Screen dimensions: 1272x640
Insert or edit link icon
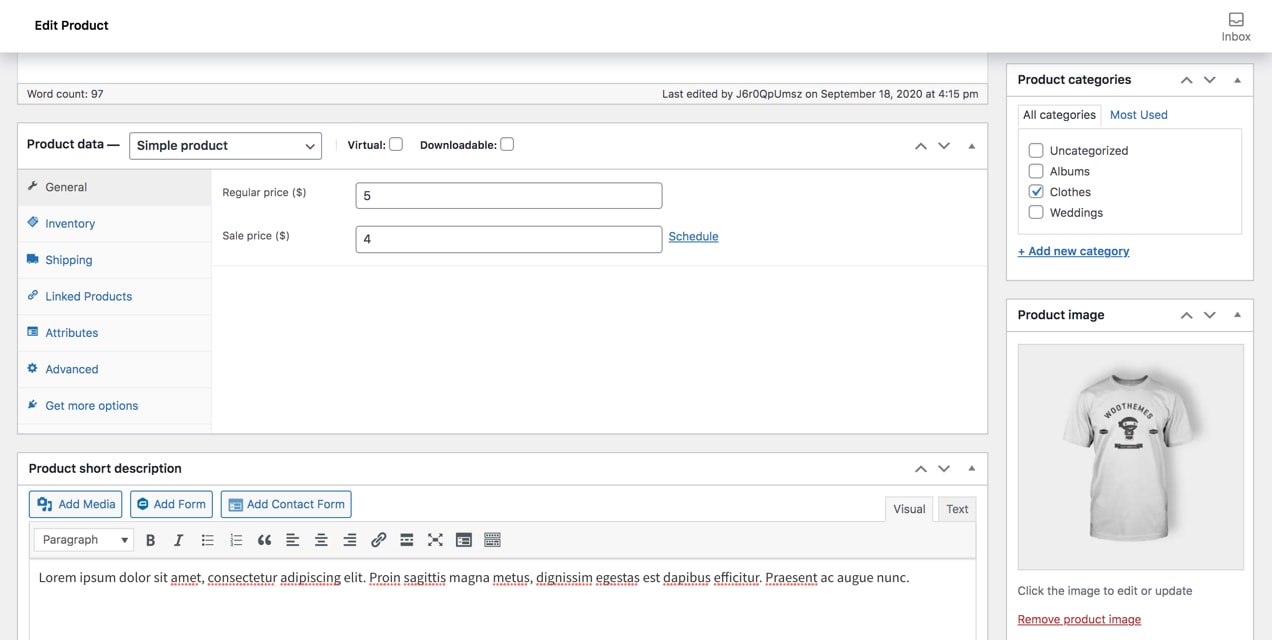pos(378,540)
